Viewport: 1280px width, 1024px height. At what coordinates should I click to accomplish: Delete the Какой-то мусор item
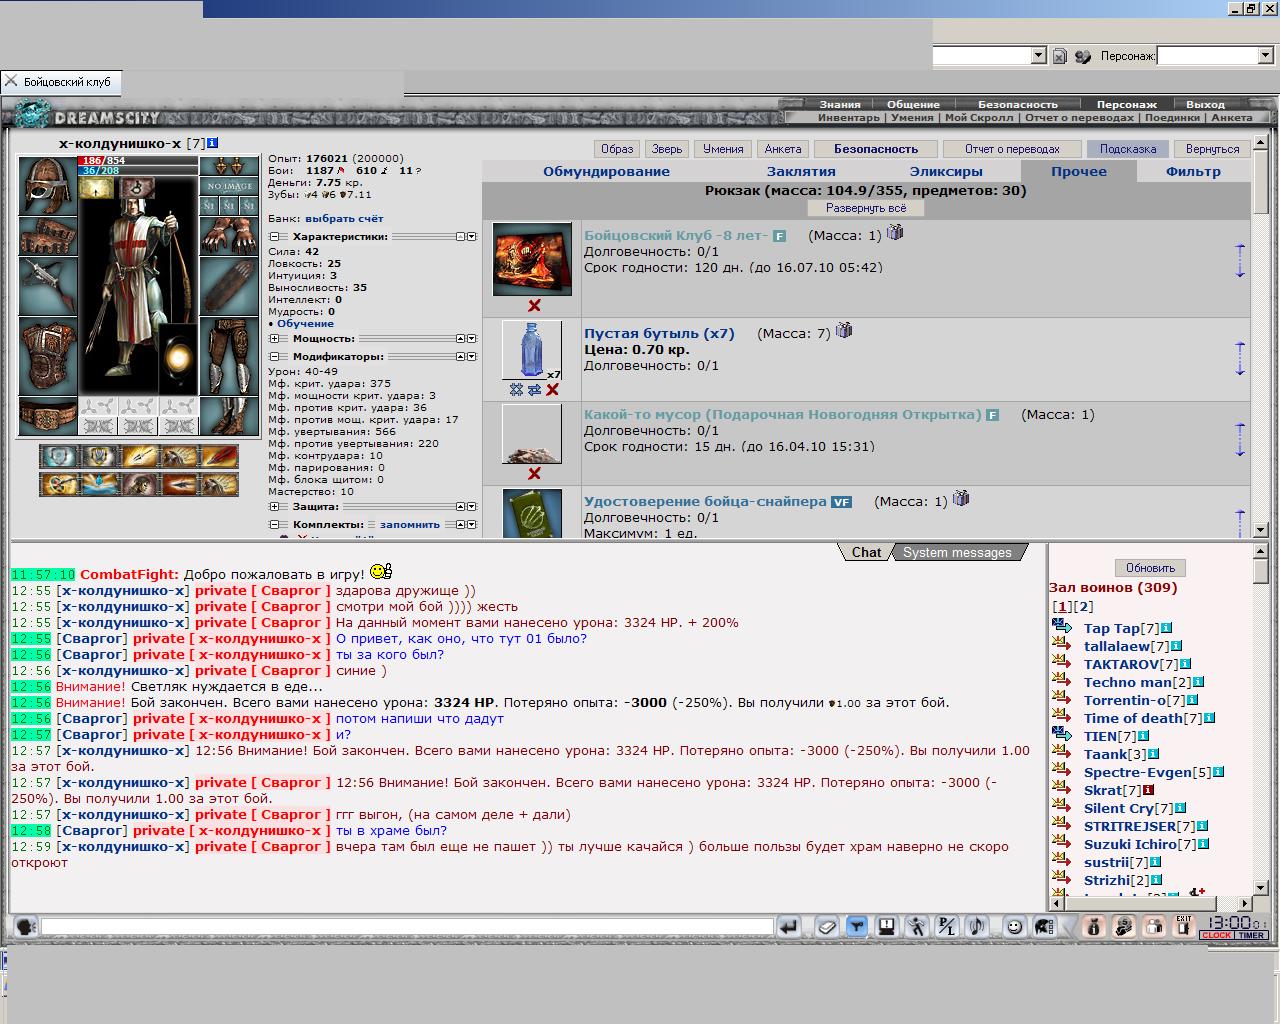pos(534,473)
